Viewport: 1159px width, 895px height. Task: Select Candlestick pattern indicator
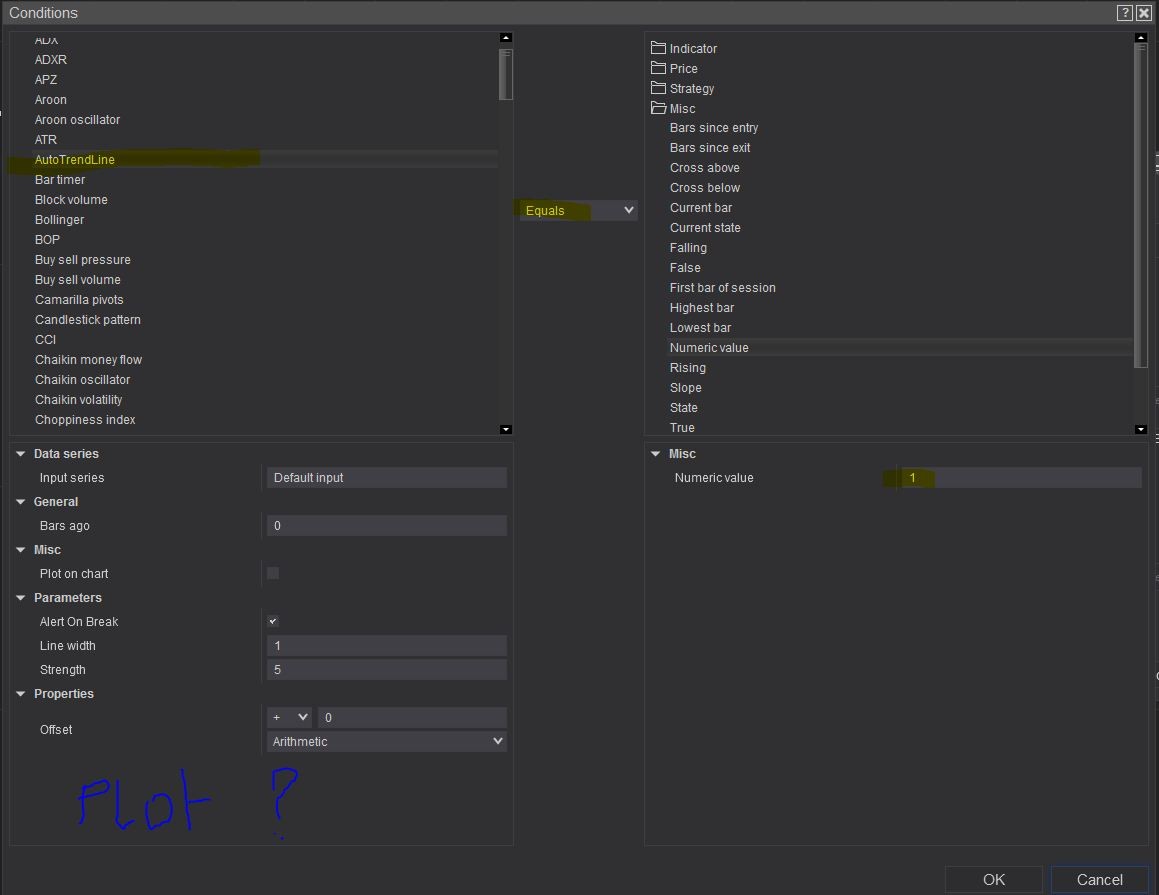[88, 319]
